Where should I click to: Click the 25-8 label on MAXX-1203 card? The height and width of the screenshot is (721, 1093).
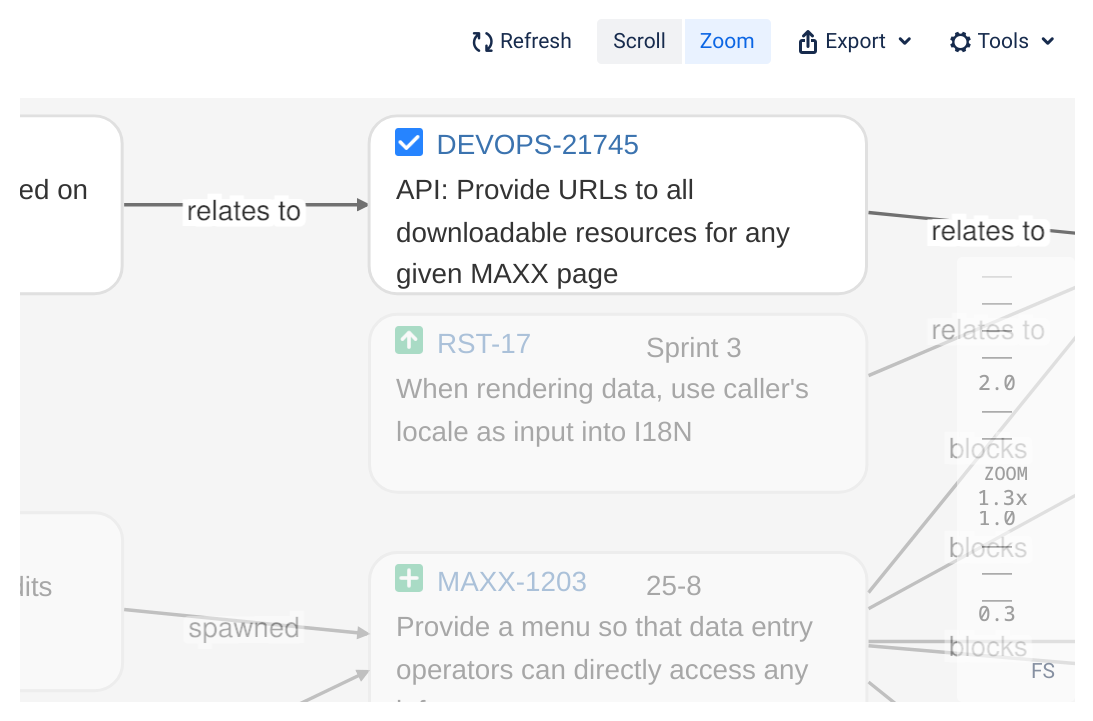(x=673, y=586)
